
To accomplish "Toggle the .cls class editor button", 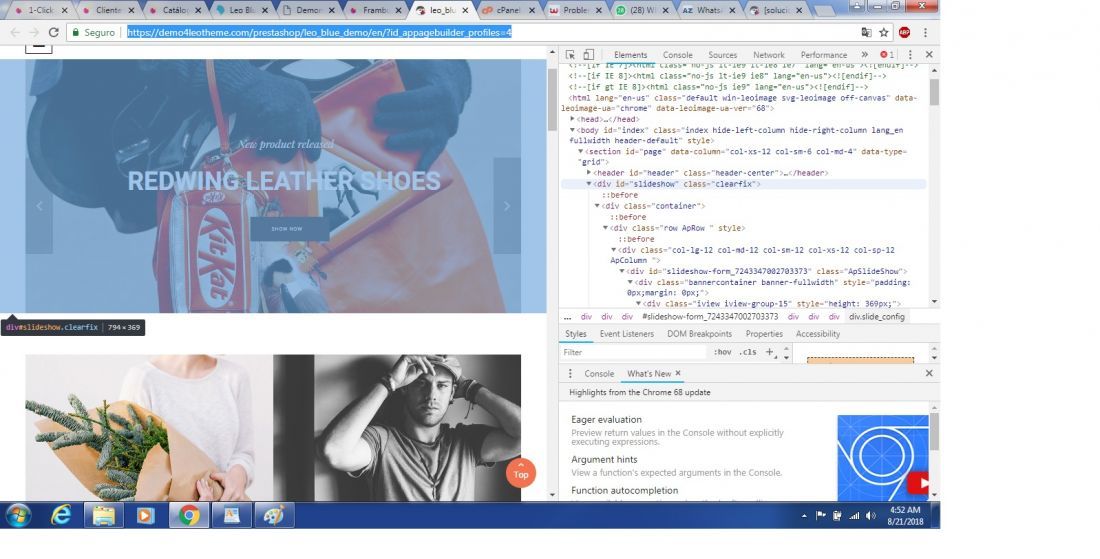I will point(748,352).
